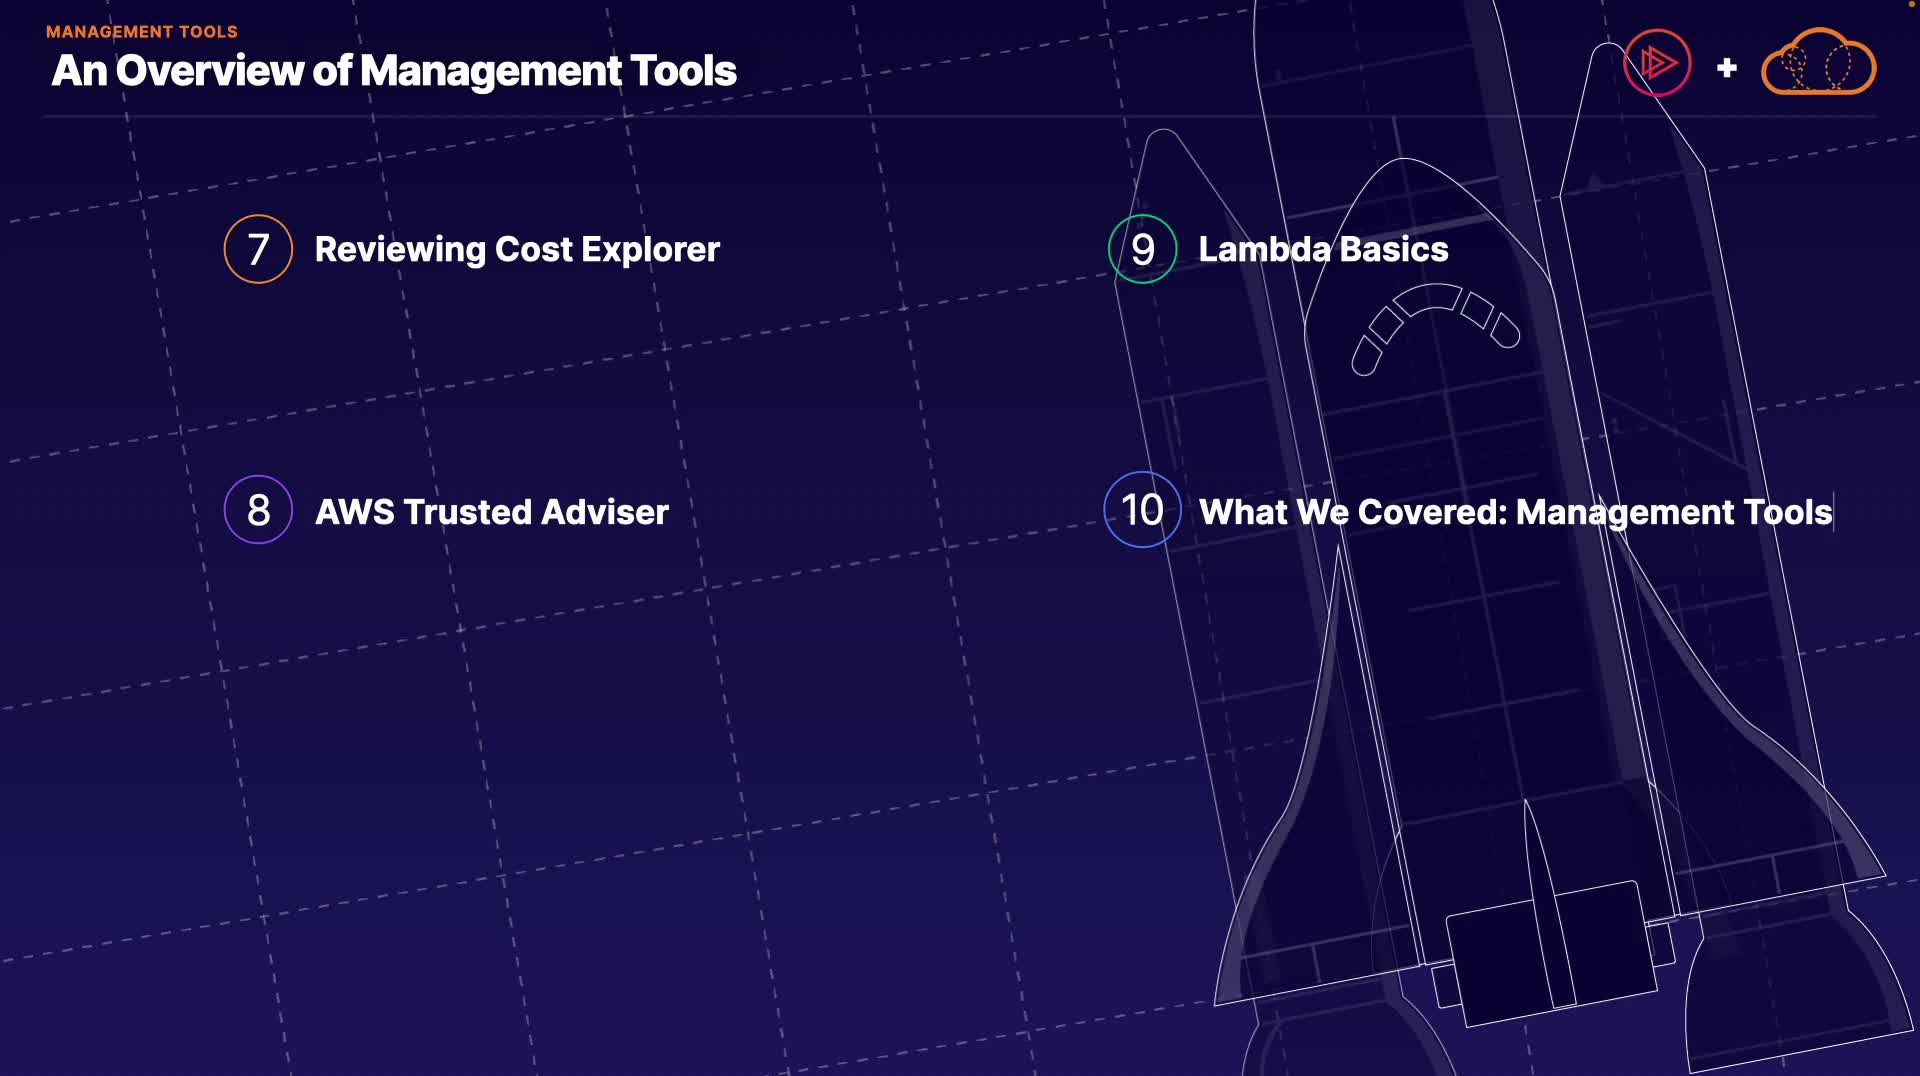Select the number 7 circle badge
The width and height of the screenshot is (1920, 1076).
pyautogui.click(x=258, y=249)
